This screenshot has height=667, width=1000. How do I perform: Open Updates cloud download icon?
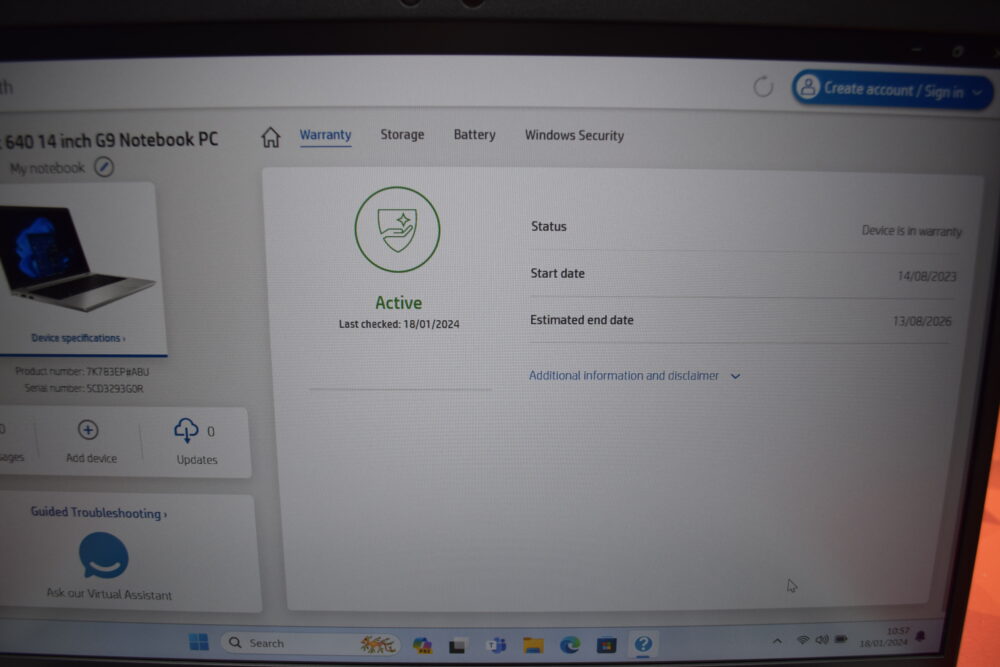(x=186, y=430)
